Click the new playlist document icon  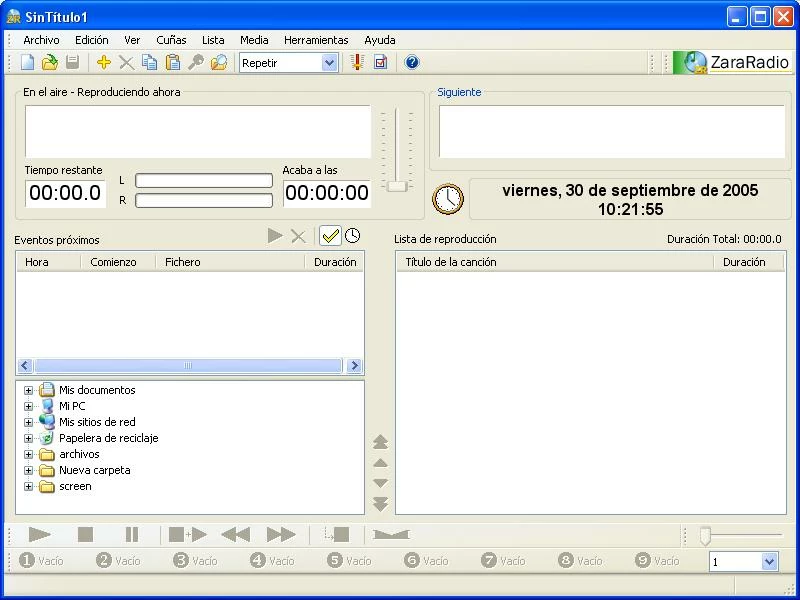click(x=28, y=63)
